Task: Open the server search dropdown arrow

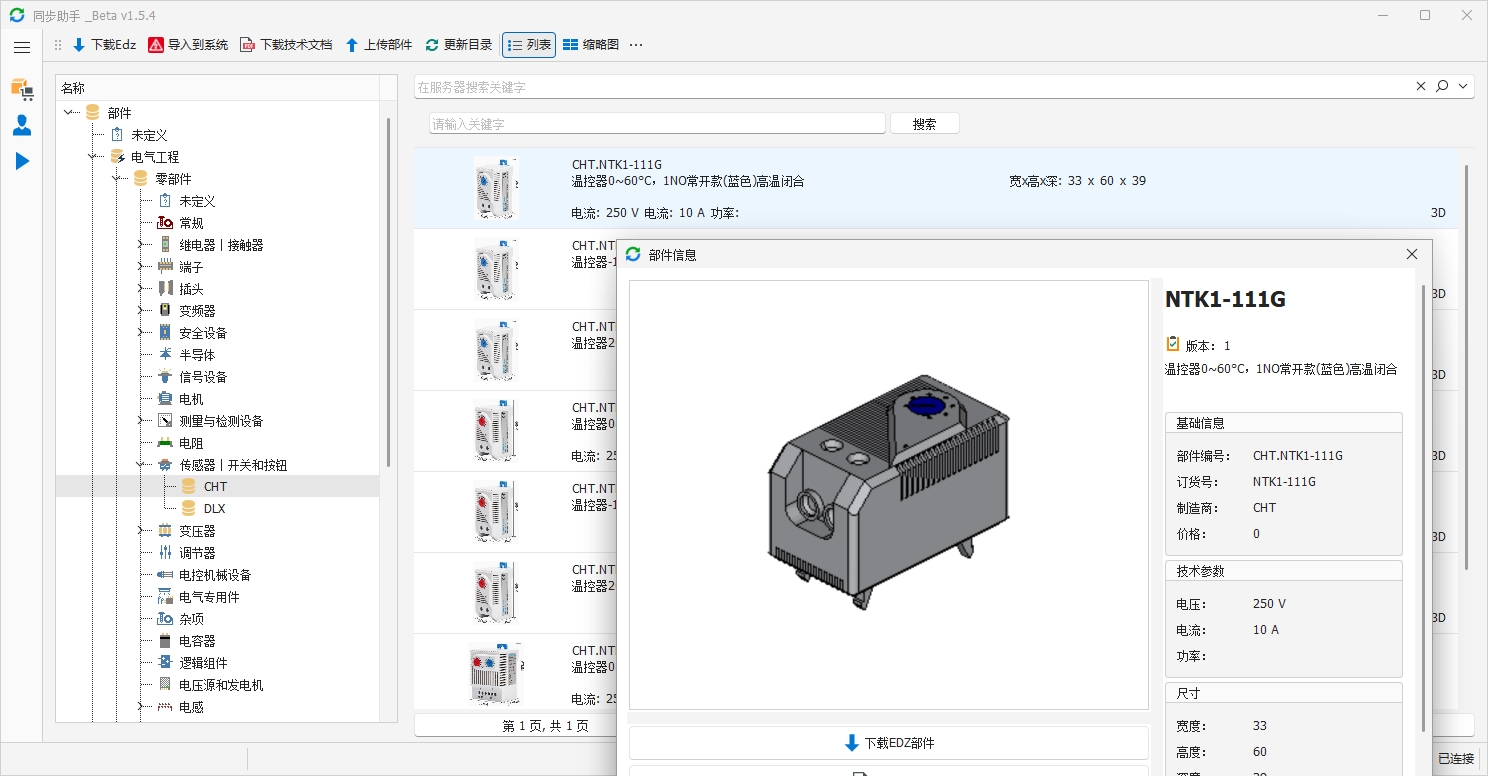Action: click(x=1464, y=87)
